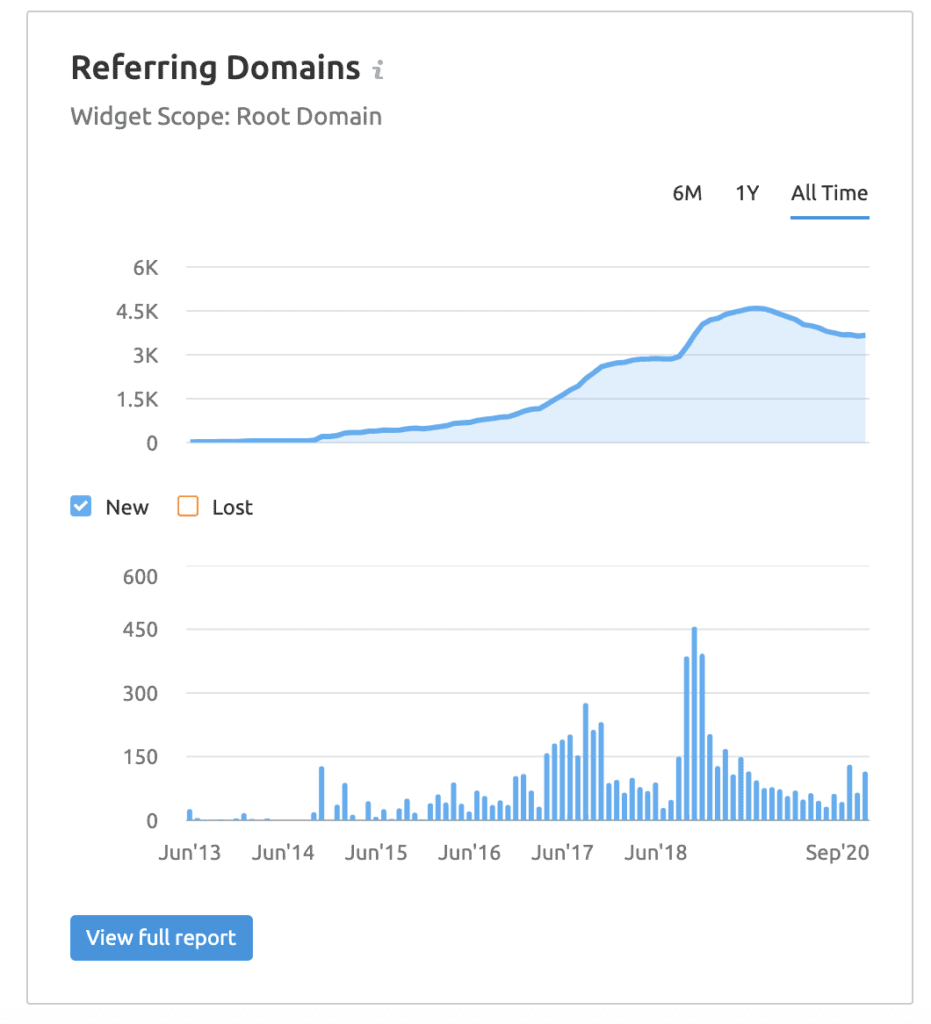Select the All Time range tab
Image resolution: width=931 pixels, height=1024 pixels.
coord(829,193)
